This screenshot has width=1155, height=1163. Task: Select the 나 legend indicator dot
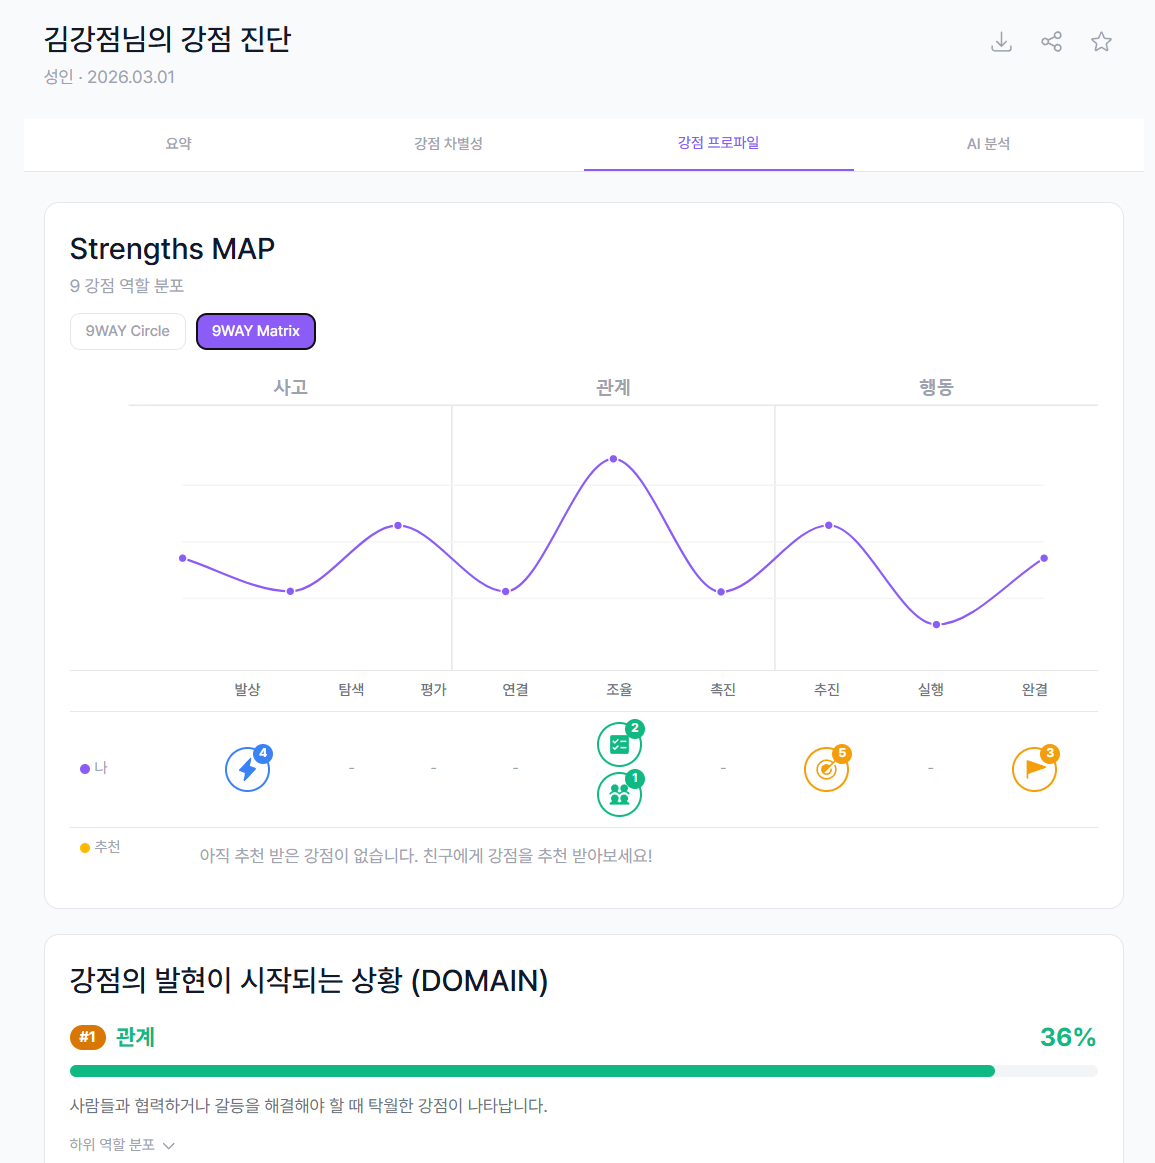85,767
